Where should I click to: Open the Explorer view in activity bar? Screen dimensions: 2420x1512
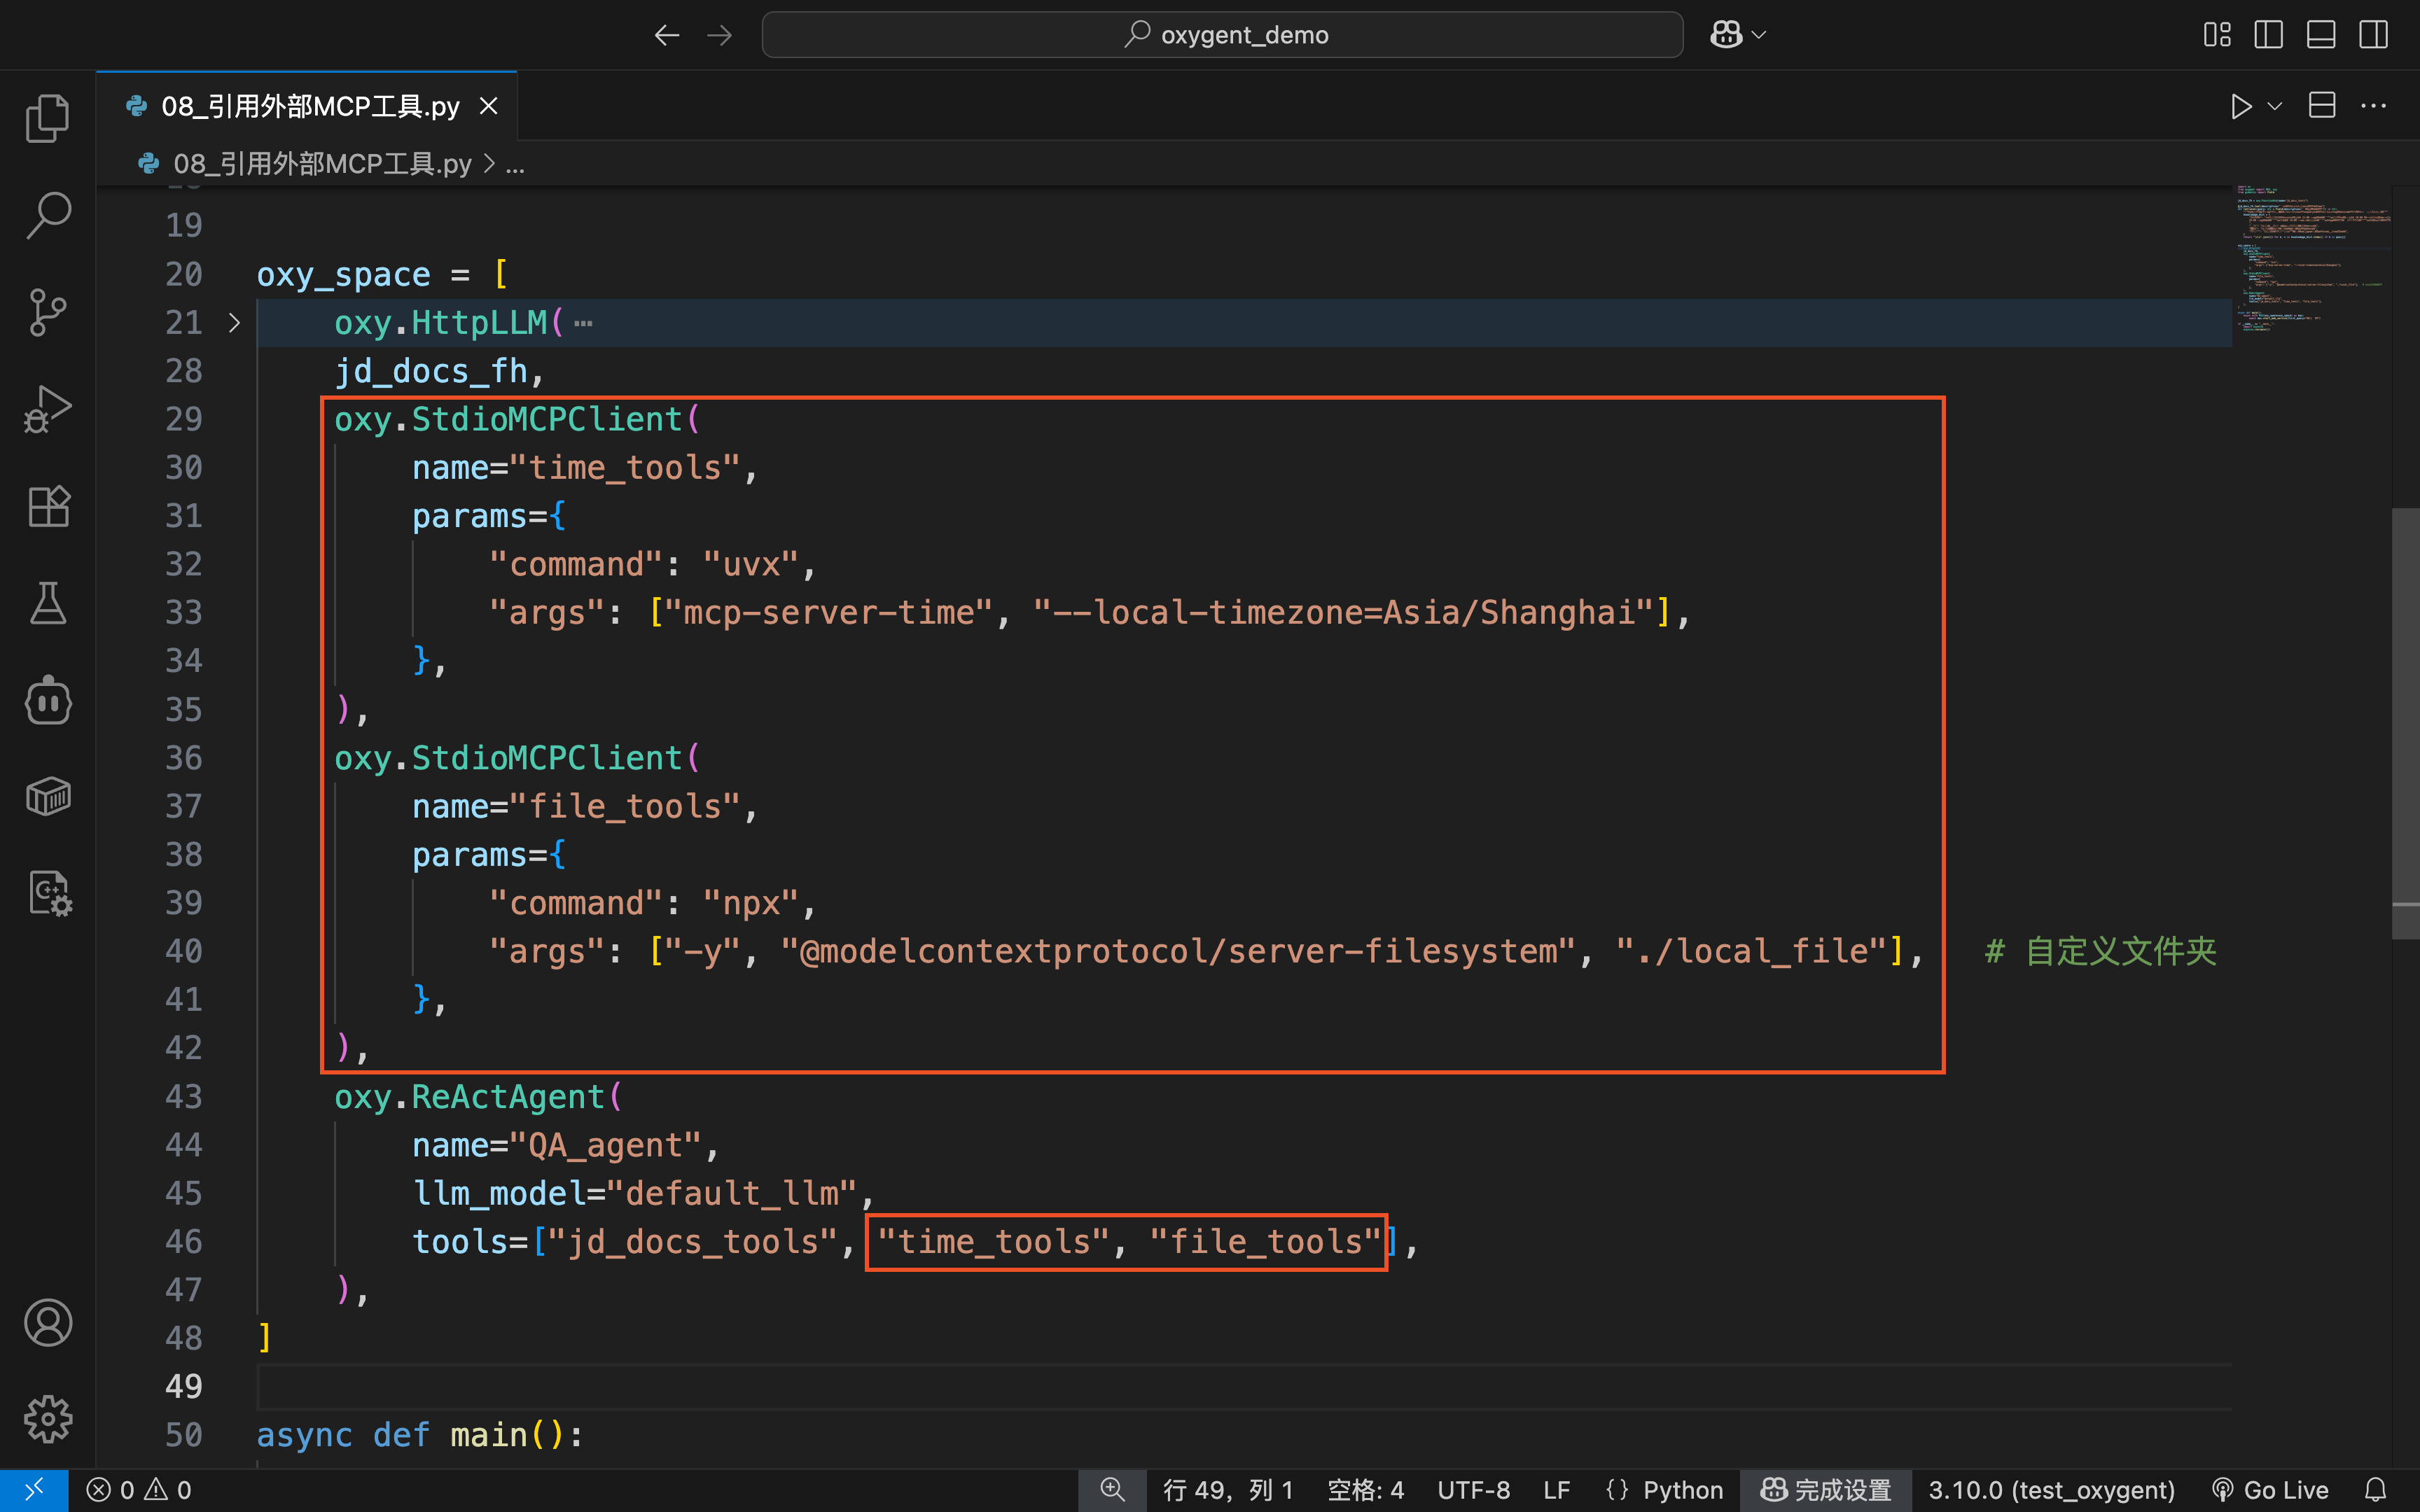[47, 119]
